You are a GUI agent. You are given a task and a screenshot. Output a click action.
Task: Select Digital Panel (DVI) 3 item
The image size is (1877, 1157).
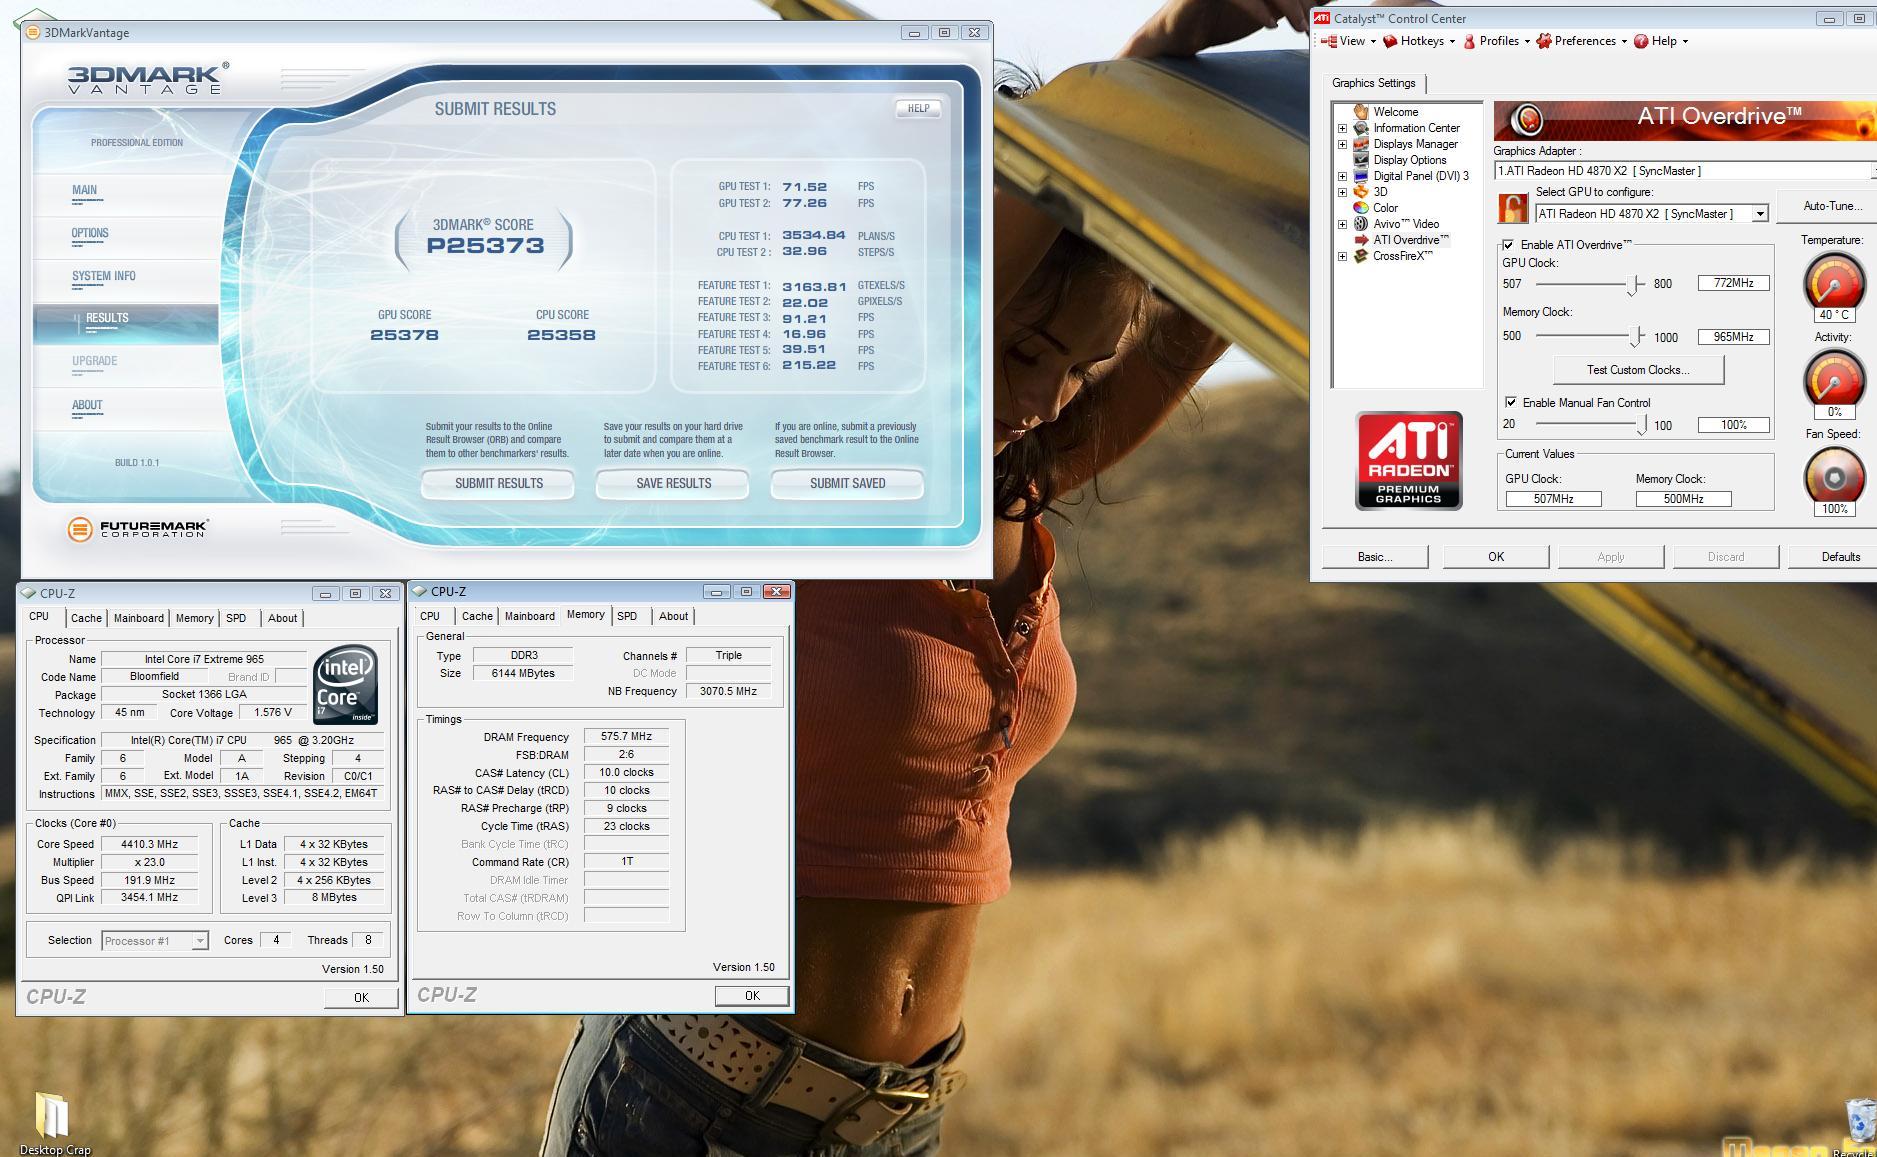click(x=1420, y=176)
